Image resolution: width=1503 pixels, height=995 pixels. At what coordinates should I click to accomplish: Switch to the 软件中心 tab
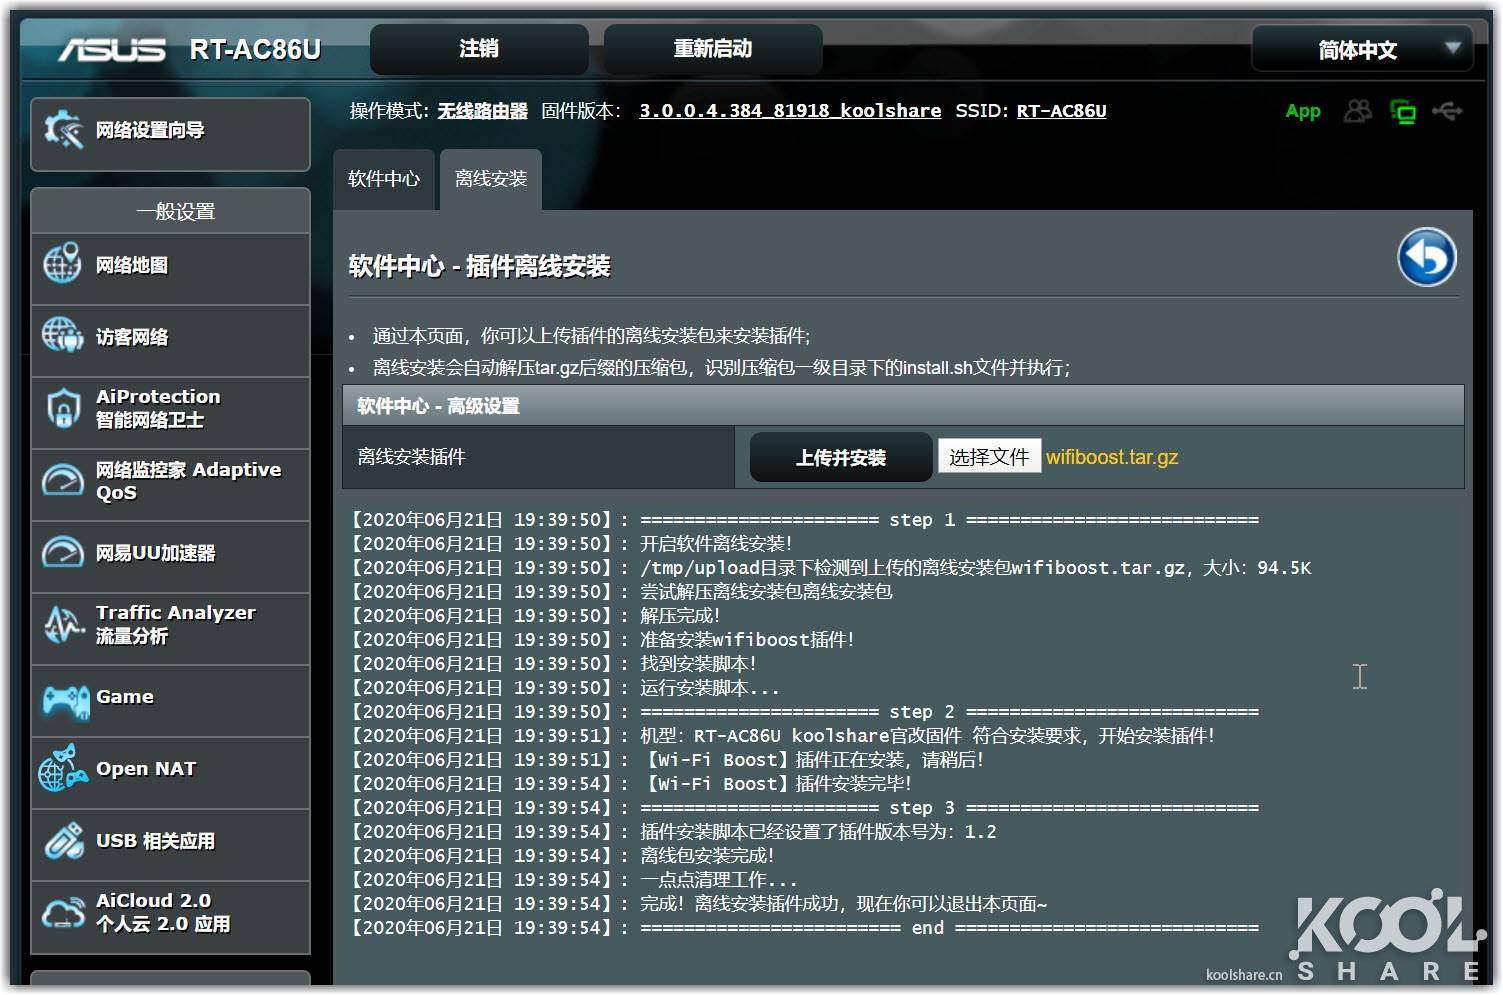pyautogui.click(x=384, y=180)
